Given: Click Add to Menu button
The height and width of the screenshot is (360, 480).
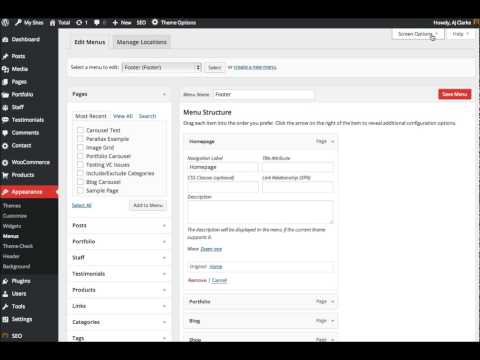Looking at the screenshot, I should (148, 205).
